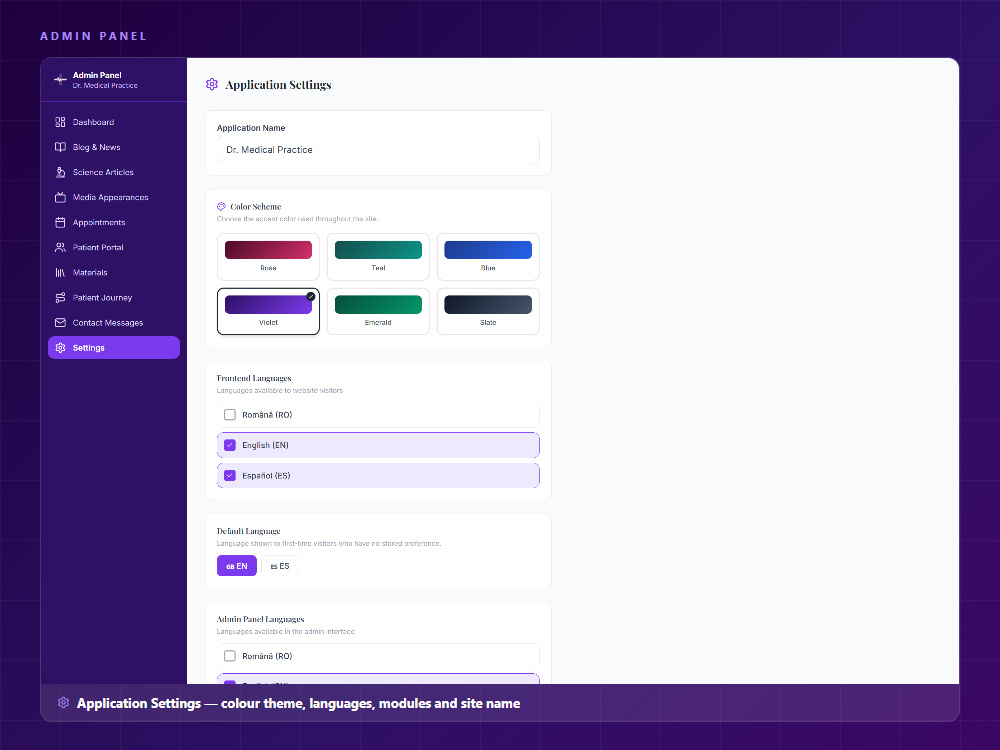This screenshot has width=1000, height=750.
Task: Click the Frontend Languages heading
Action: click(x=254, y=378)
